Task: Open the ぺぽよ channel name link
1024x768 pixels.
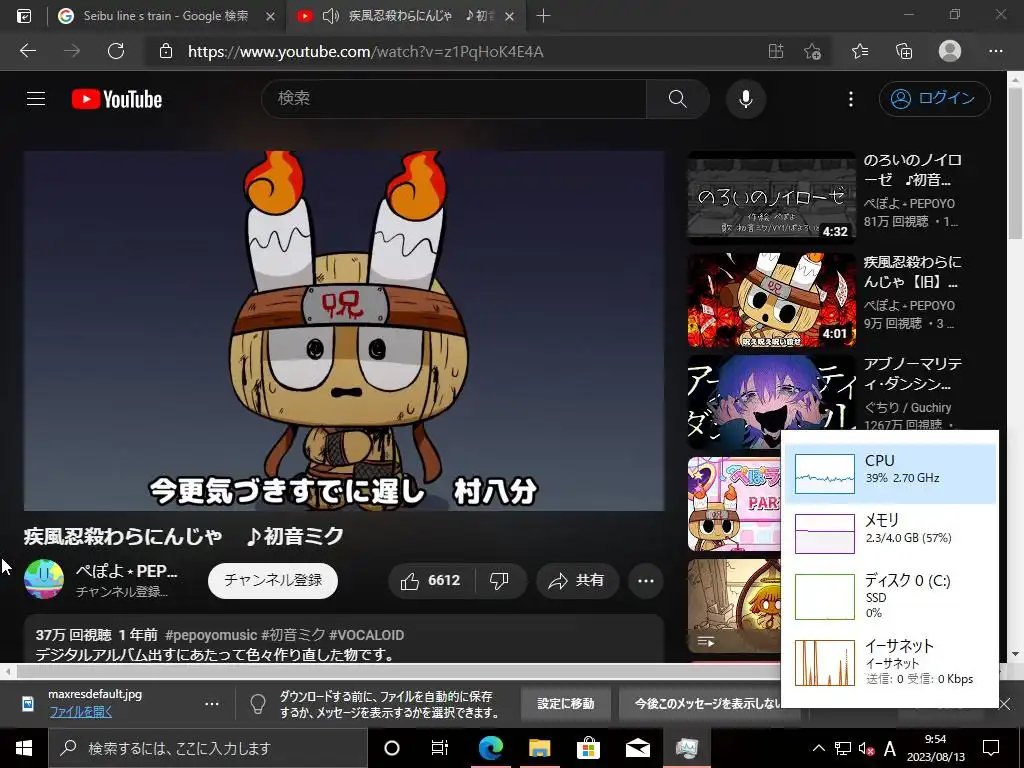Action: coord(126,571)
